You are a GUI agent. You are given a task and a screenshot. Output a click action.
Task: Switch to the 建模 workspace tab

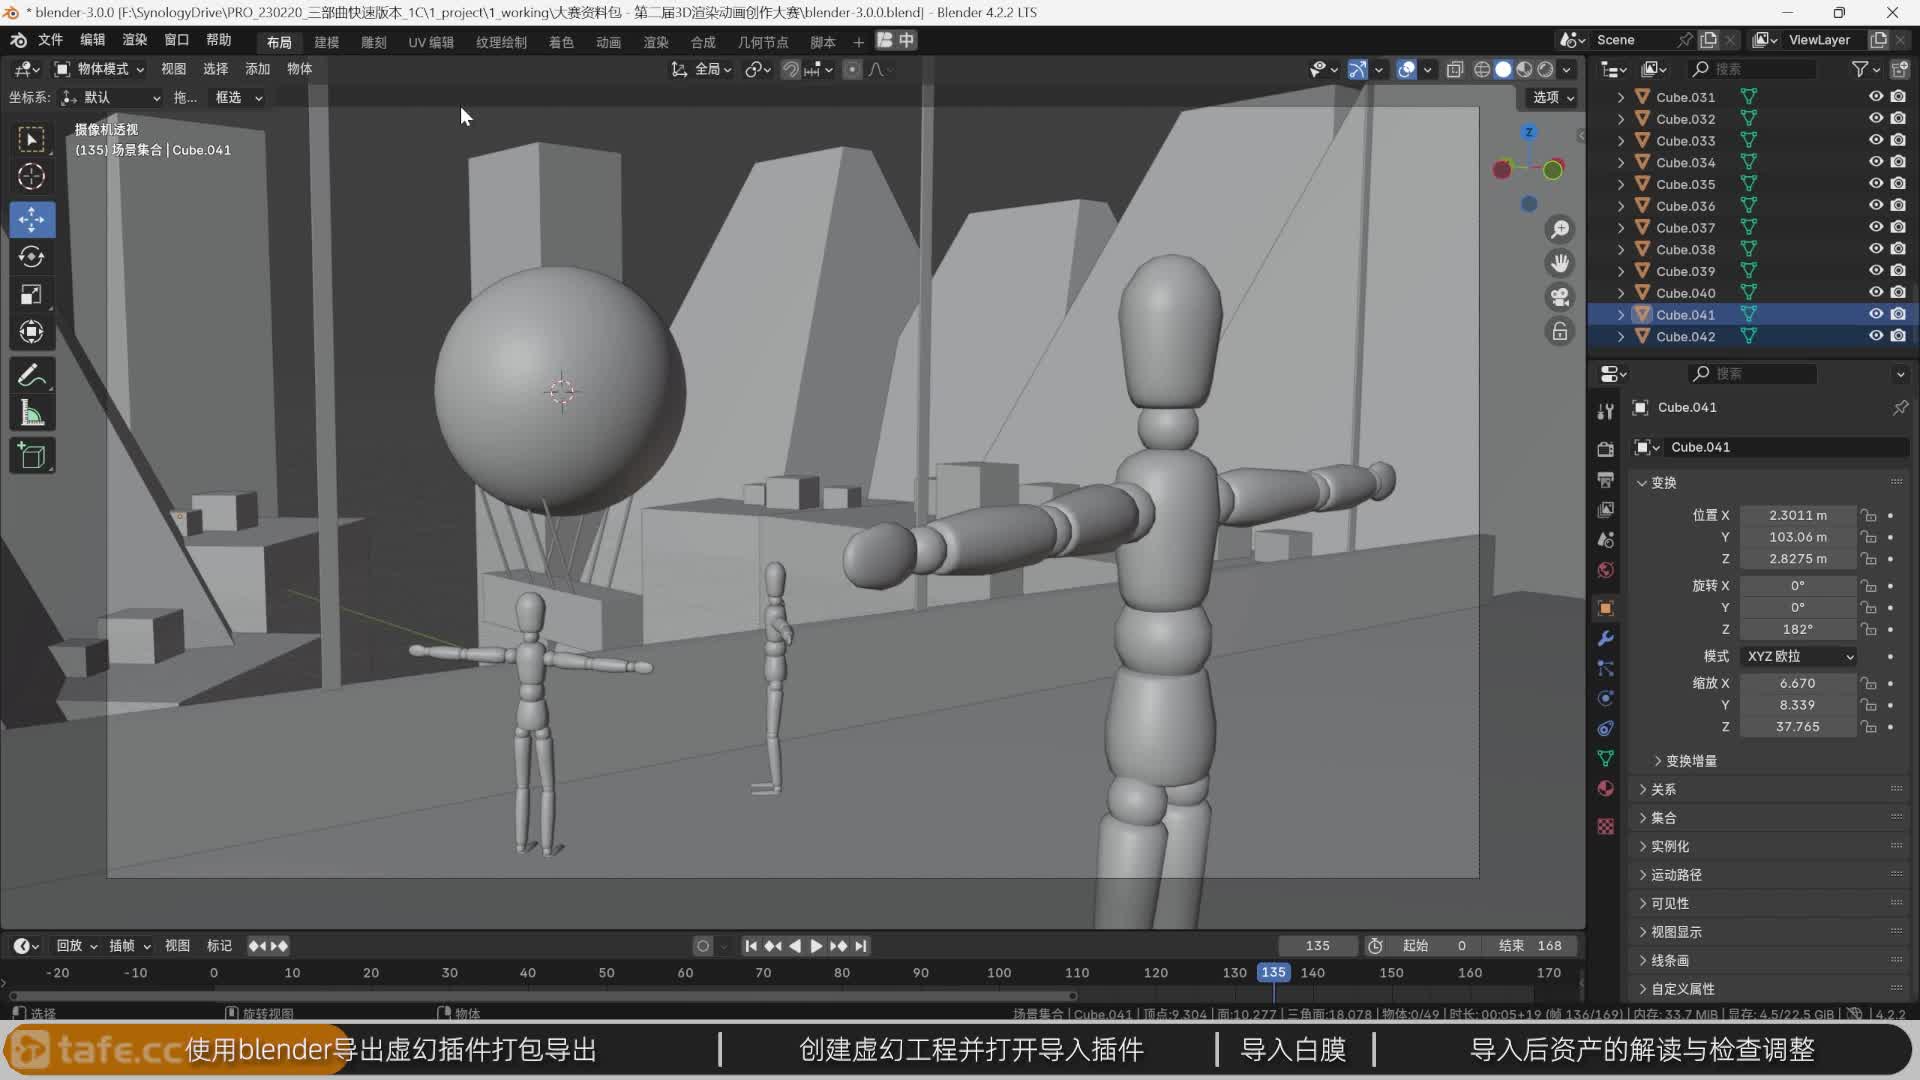(326, 42)
